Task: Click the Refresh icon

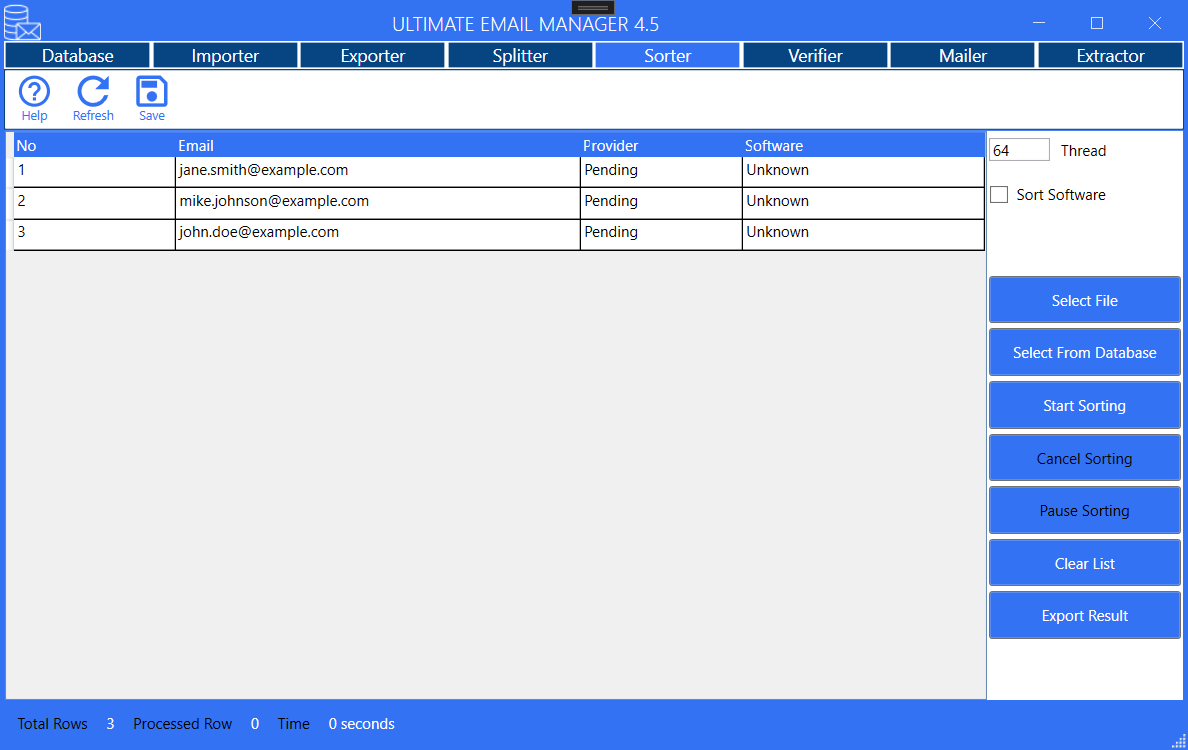Action: click(x=93, y=97)
